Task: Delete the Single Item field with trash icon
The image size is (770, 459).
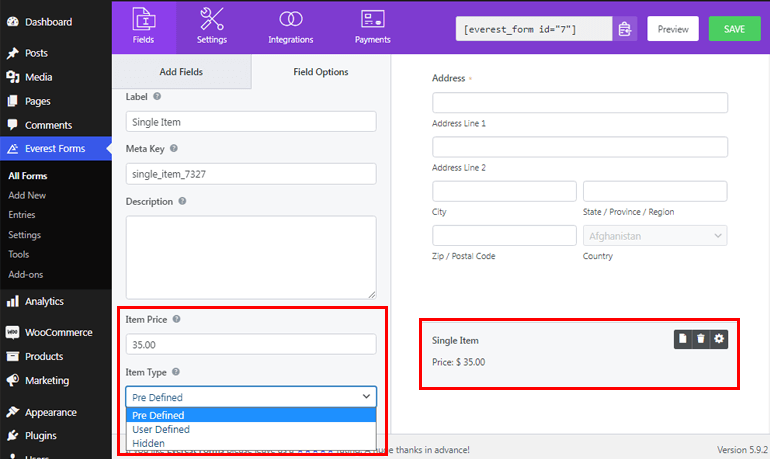Action: (x=701, y=339)
